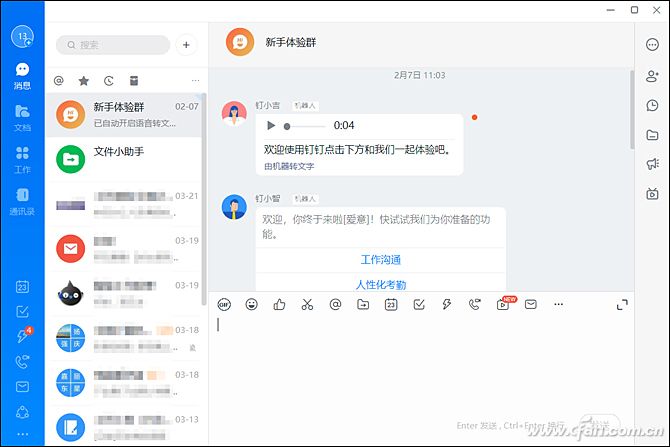Open DING lightning icon with red badge
This screenshot has width=670, height=447.
coord(22,336)
